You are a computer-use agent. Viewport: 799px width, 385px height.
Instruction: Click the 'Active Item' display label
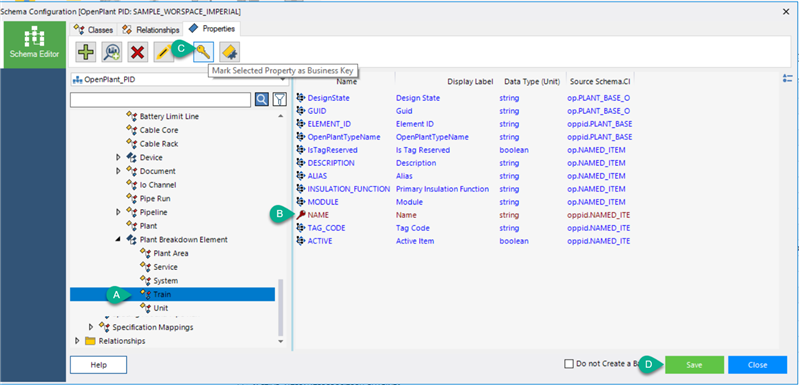[x=415, y=241]
